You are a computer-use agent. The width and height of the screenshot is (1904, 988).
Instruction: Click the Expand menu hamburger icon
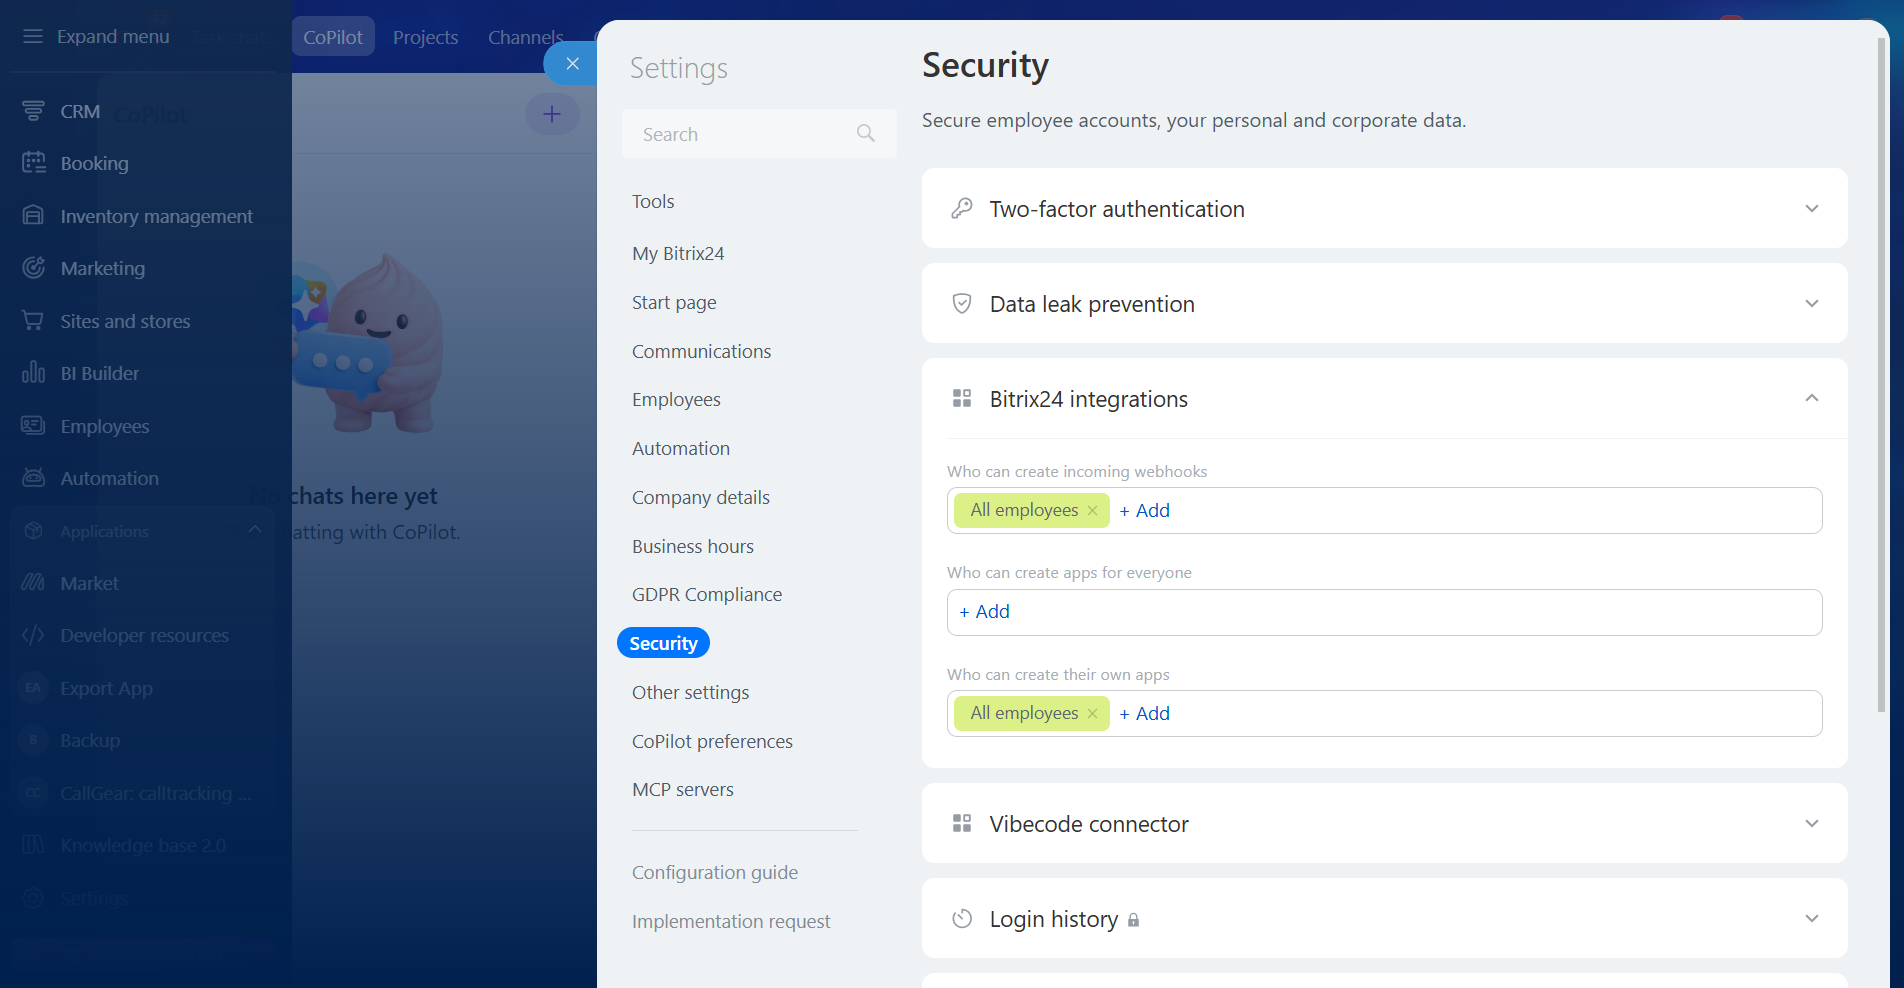(33, 36)
